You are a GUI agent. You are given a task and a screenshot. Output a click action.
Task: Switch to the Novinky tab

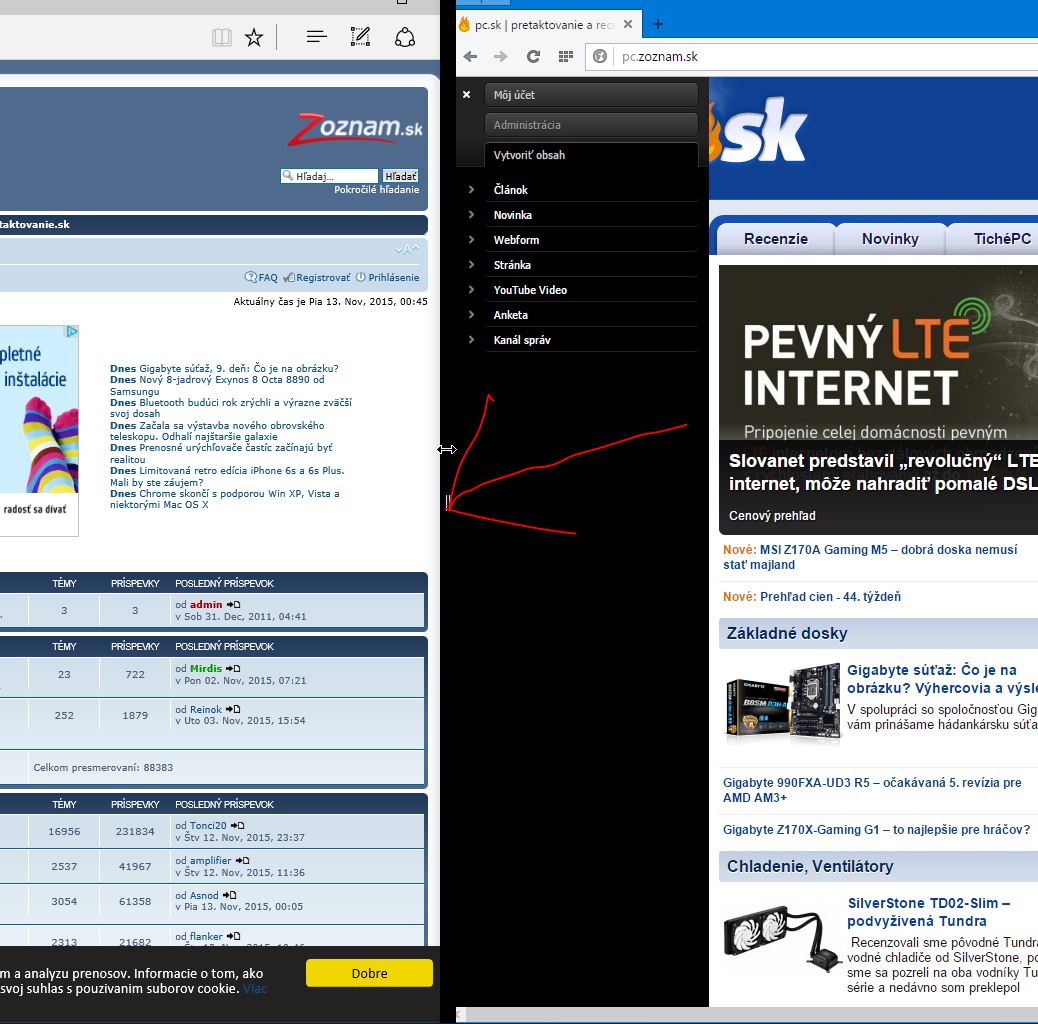click(x=890, y=239)
